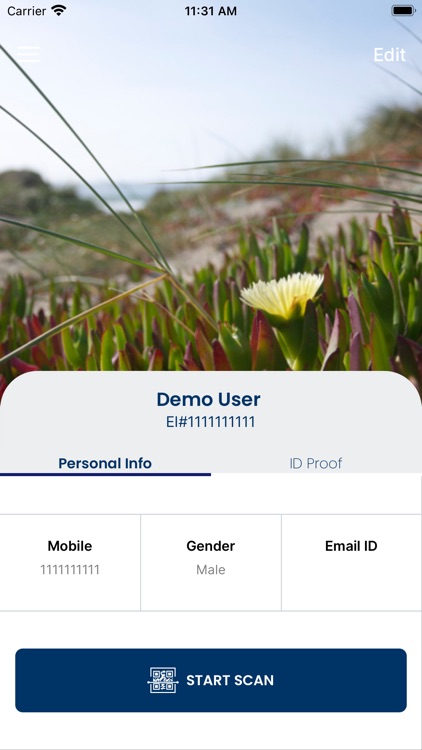
Task: Tap the yellow flower profile photo
Action: coord(211,191)
